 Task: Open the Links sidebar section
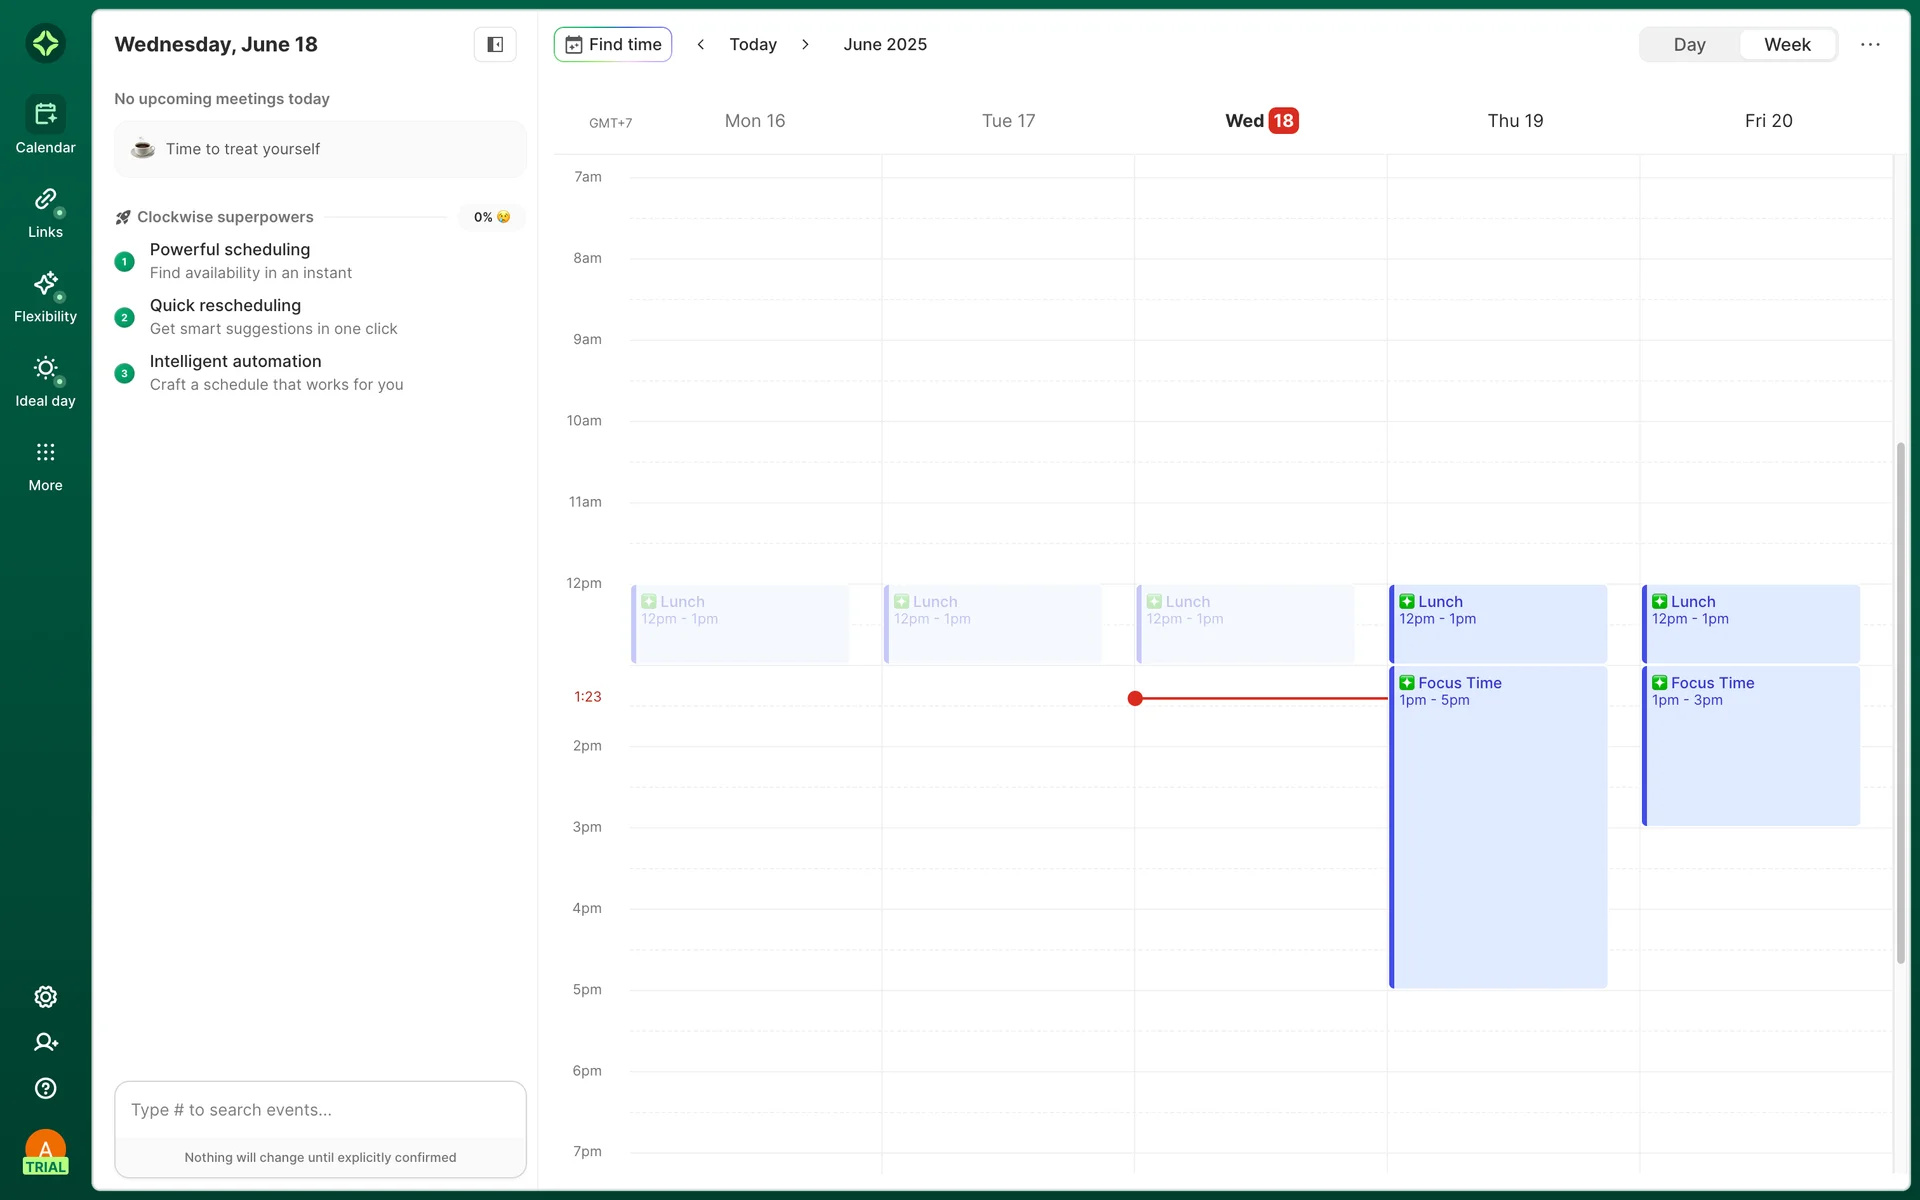pos(45,213)
